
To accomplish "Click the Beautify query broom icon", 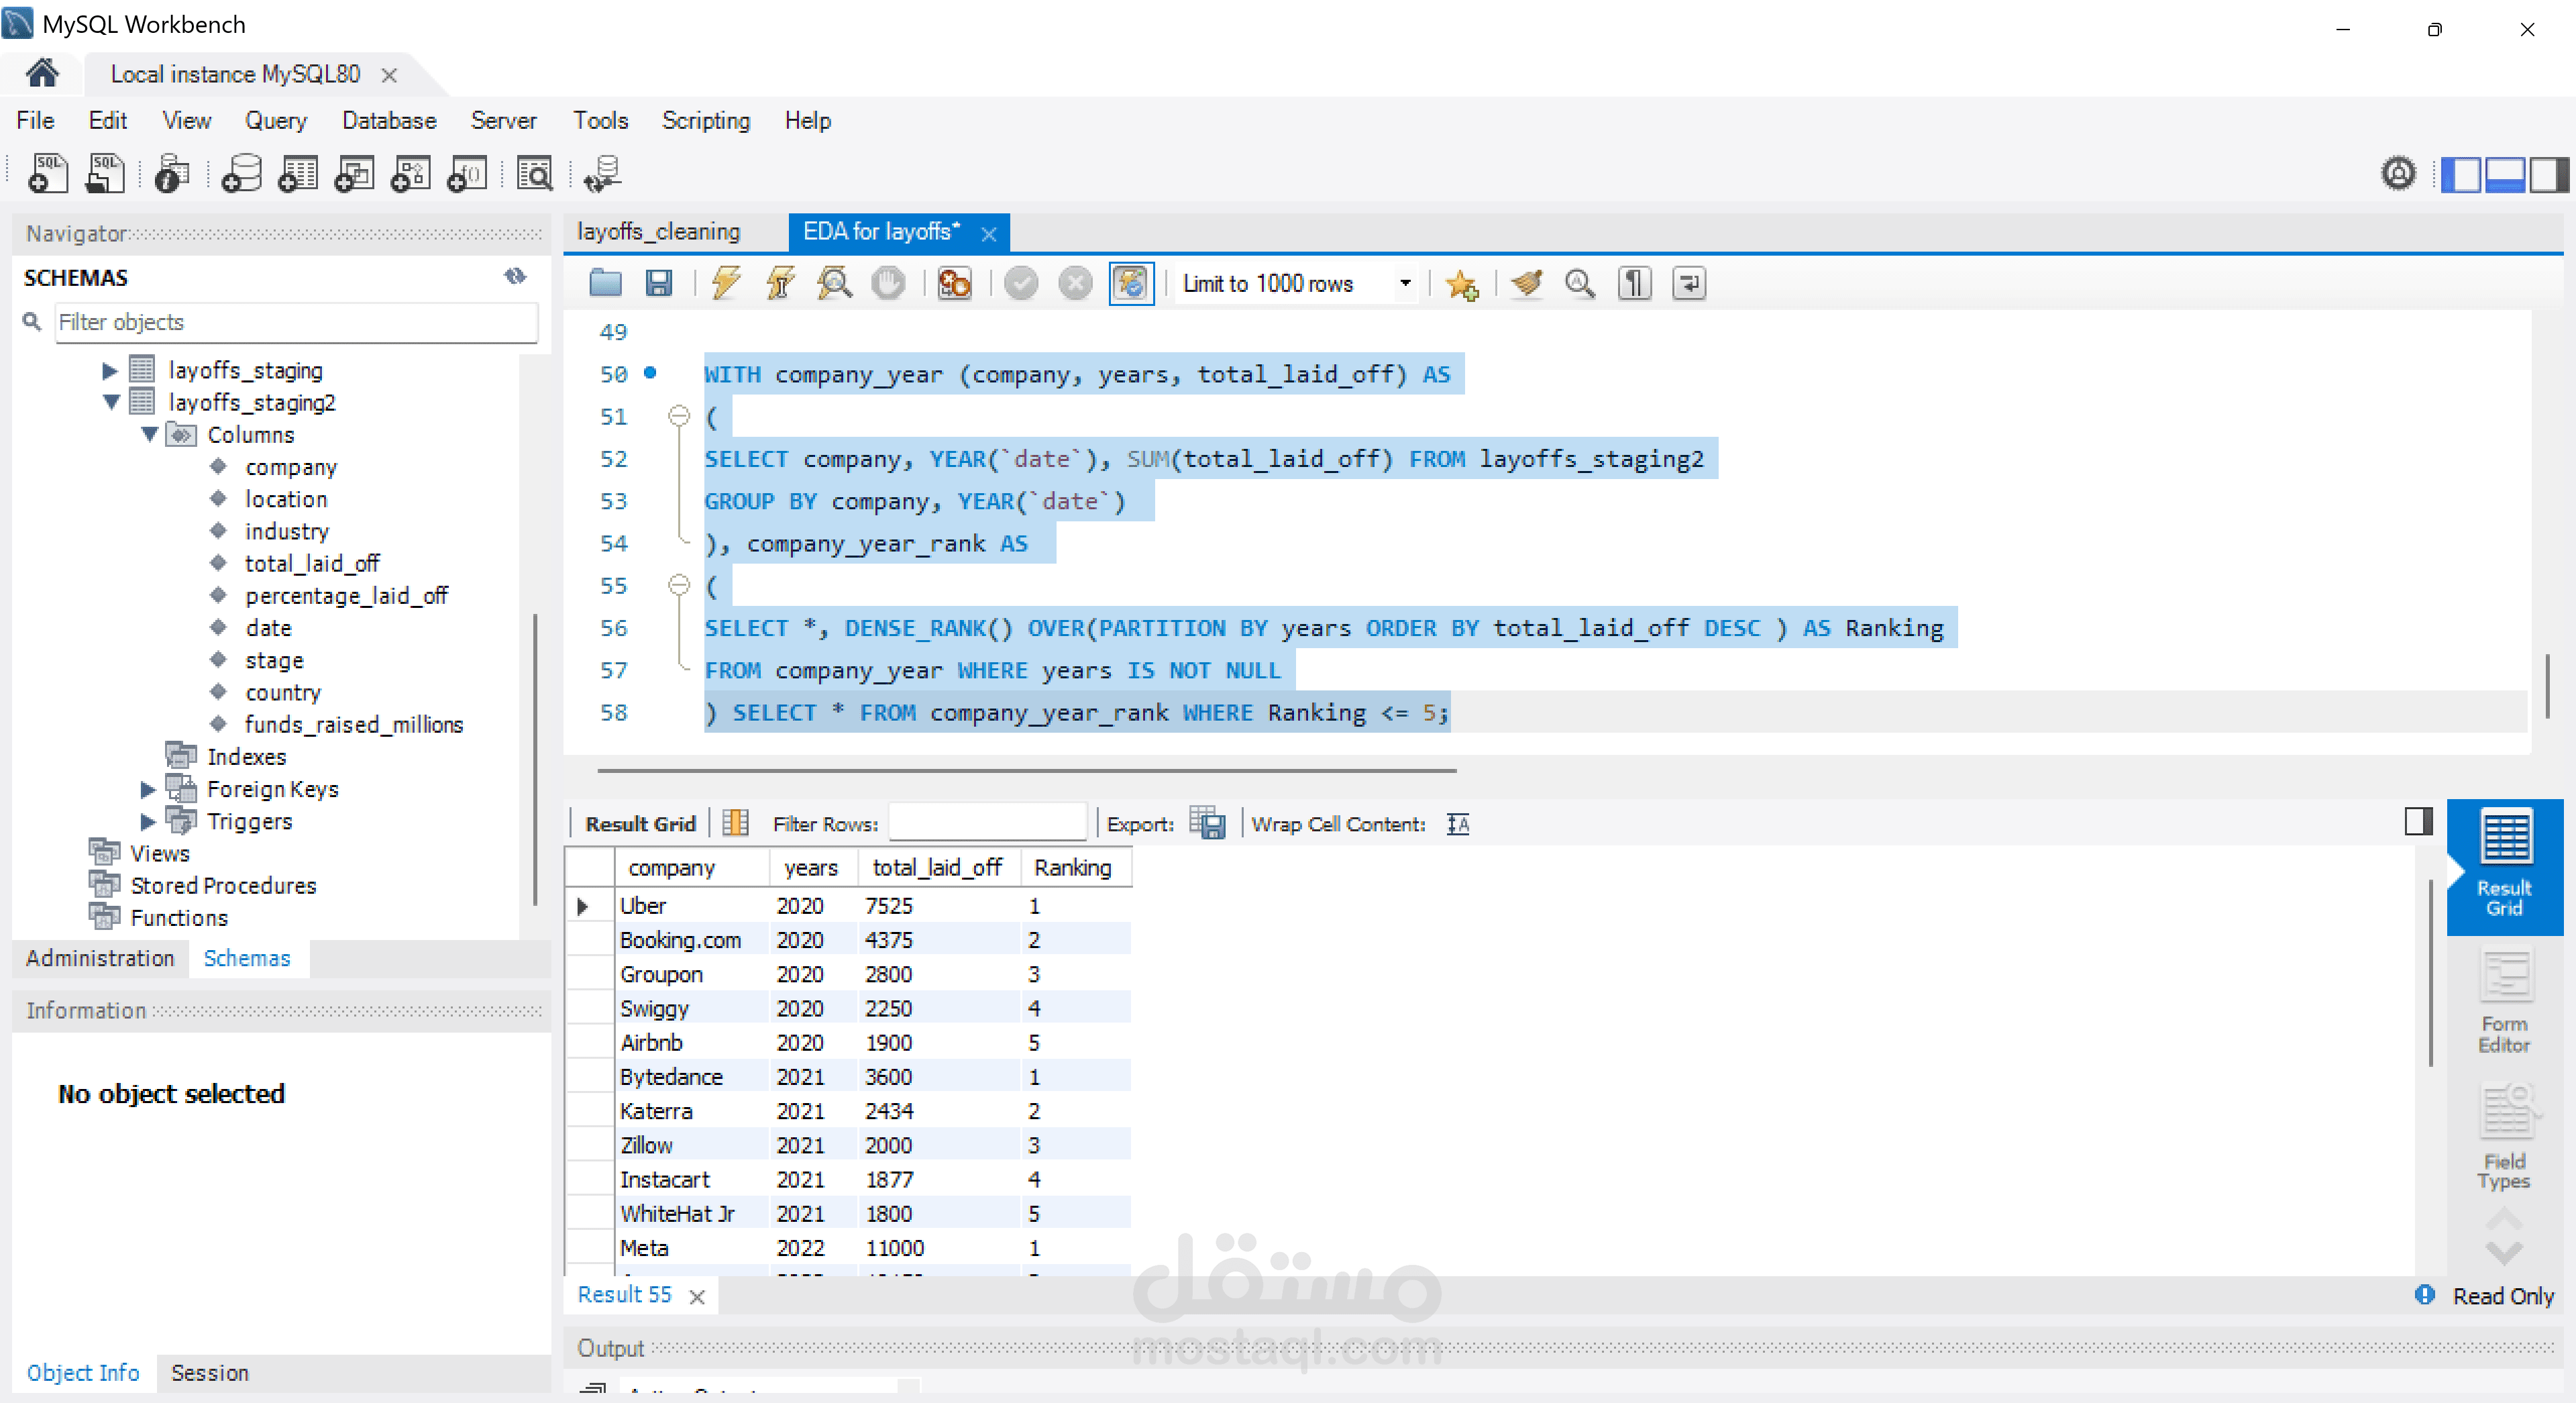I will (x=1527, y=284).
